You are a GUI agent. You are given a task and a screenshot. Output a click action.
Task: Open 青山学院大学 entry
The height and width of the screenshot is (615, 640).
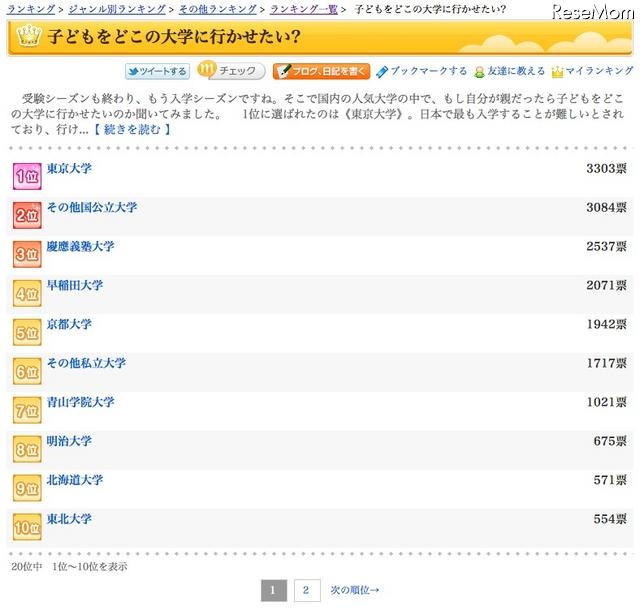coord(80,402)
